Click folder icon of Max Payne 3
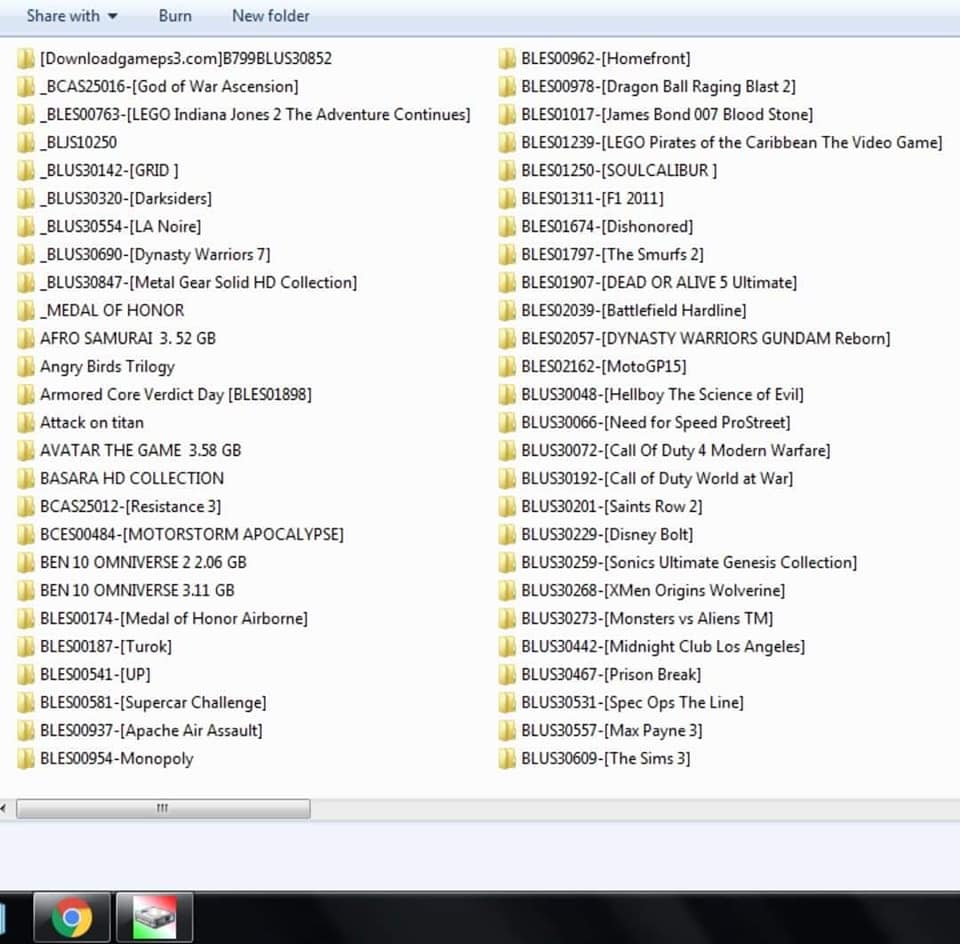Image resolution: width=960 pixels, height=944 pixels. [x=507, y=731]
